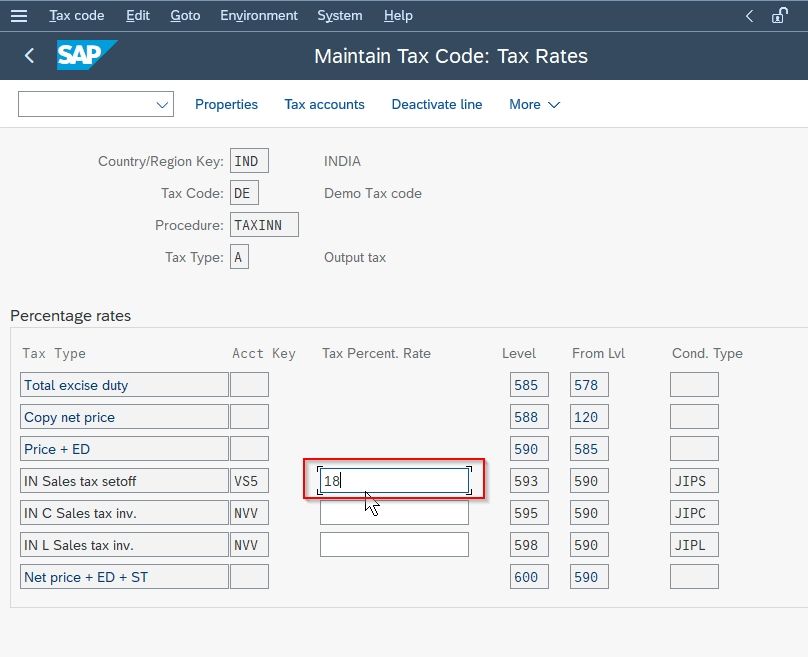Click the Tax Percent. Rate column header
Screen dimensions: 808x657
(x=376, y=353)
